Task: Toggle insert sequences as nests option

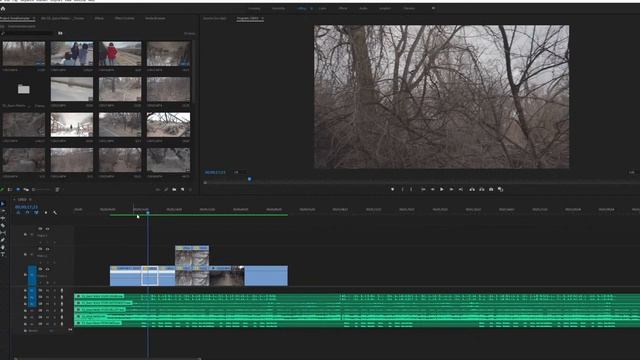Action: [18, 213]
